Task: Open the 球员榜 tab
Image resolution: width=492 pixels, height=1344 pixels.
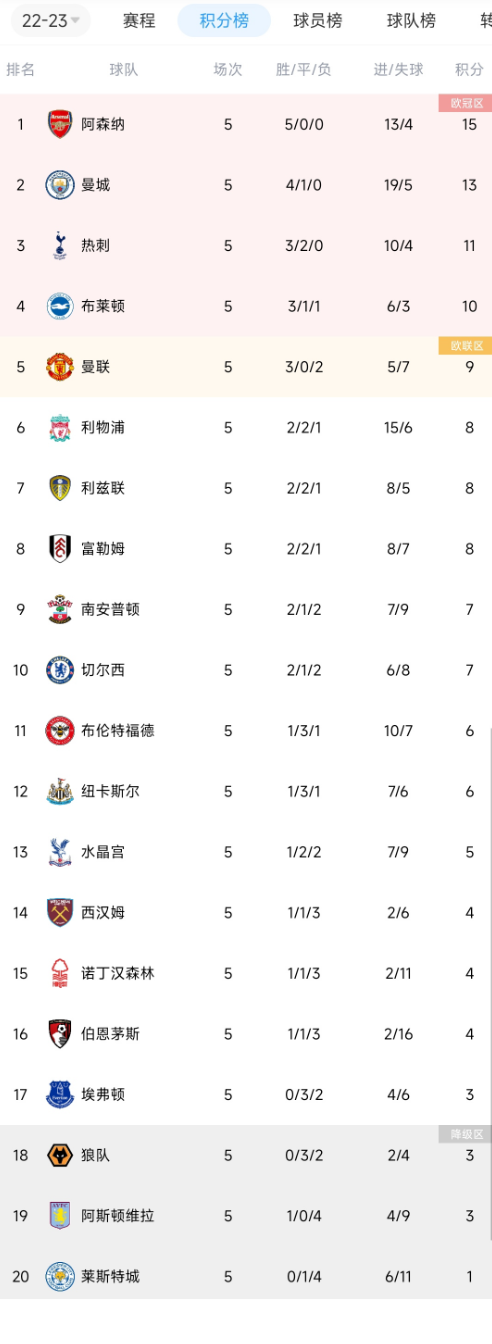Action: coord(318,20)
